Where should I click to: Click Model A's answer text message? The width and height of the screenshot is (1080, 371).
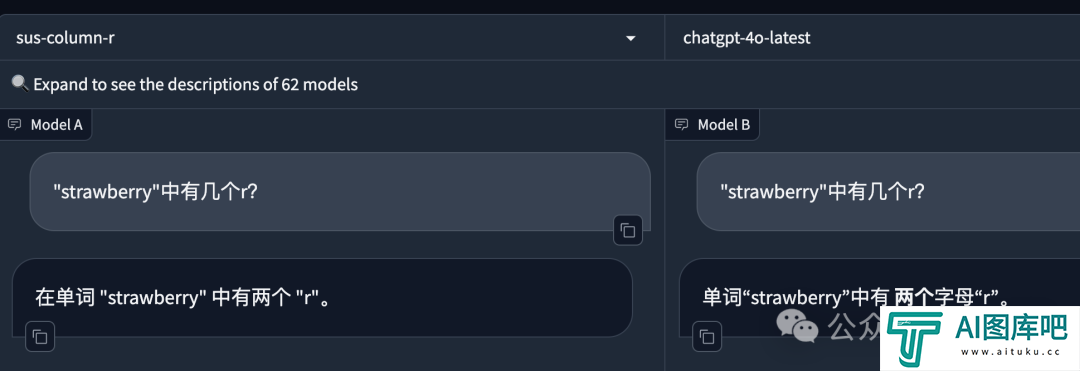coord(183,298)
